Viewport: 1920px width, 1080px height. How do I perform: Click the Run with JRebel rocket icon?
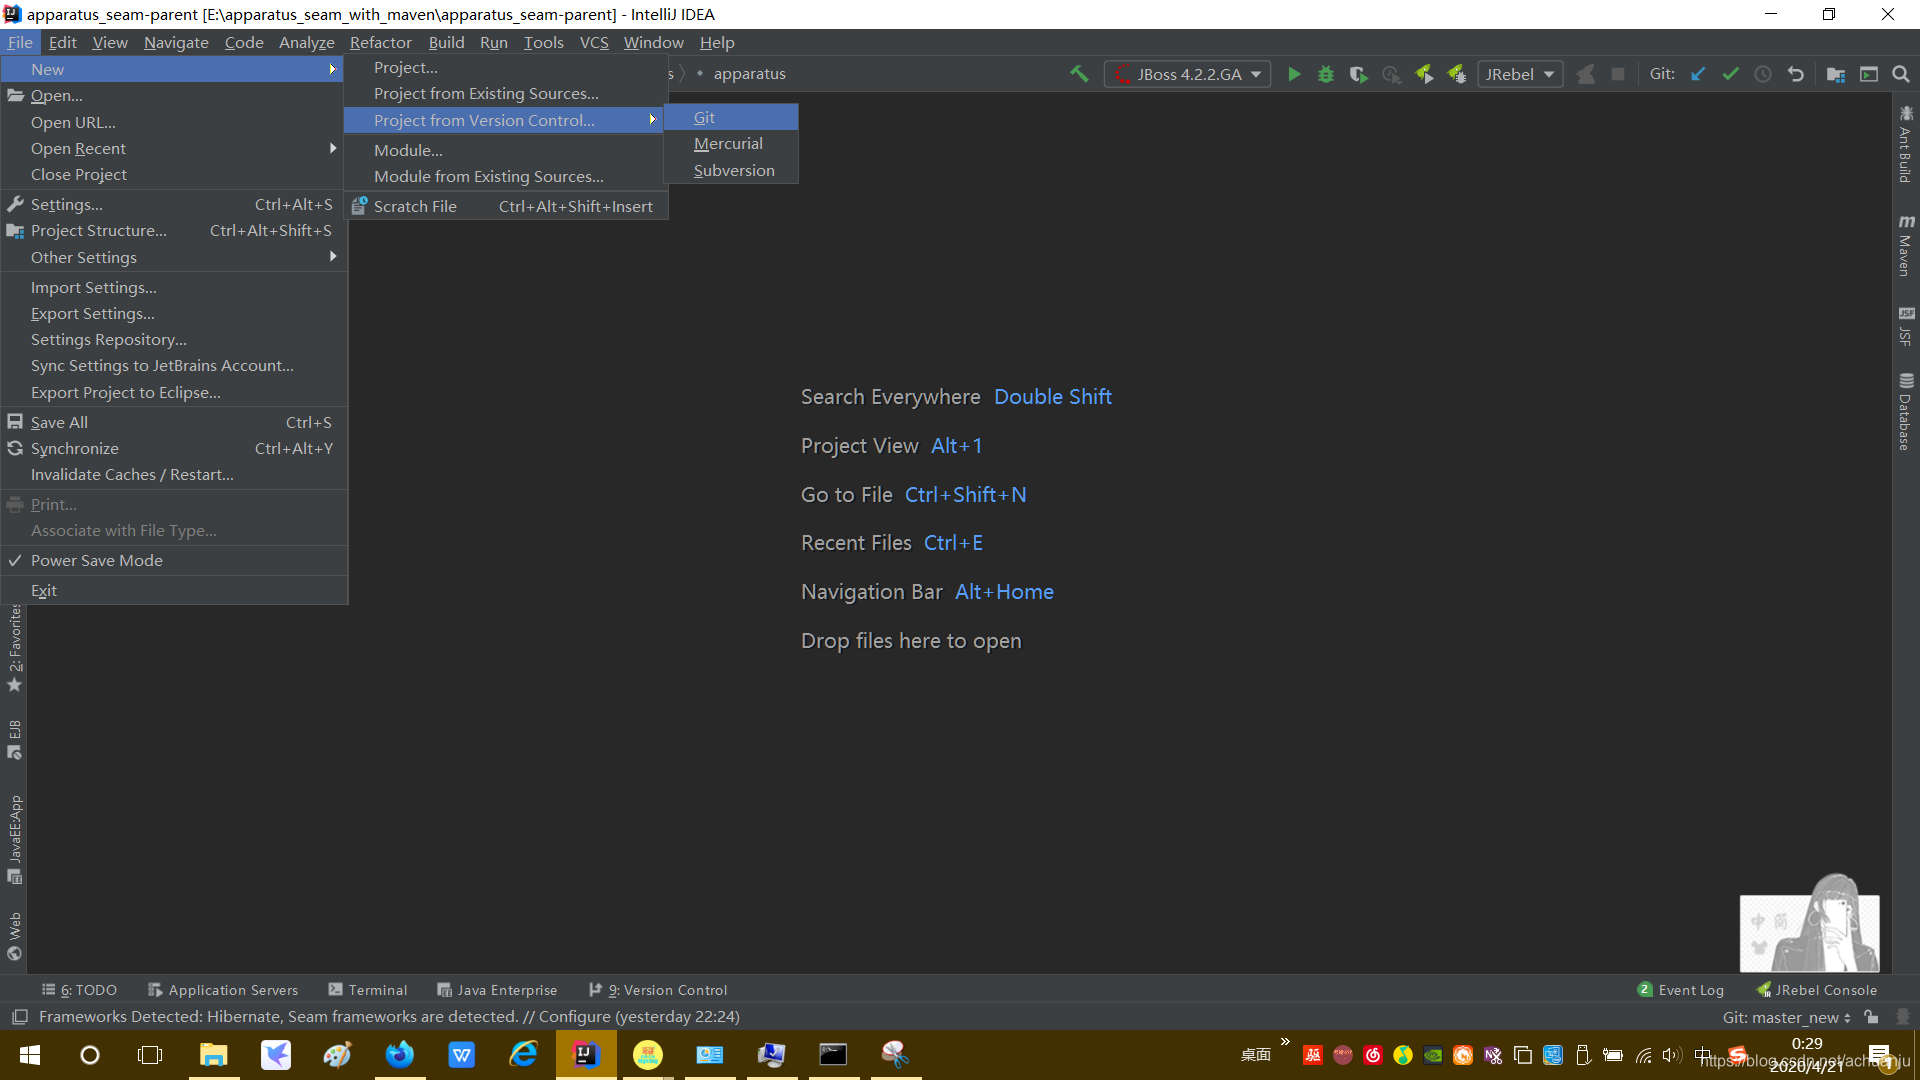point(1424,74)
